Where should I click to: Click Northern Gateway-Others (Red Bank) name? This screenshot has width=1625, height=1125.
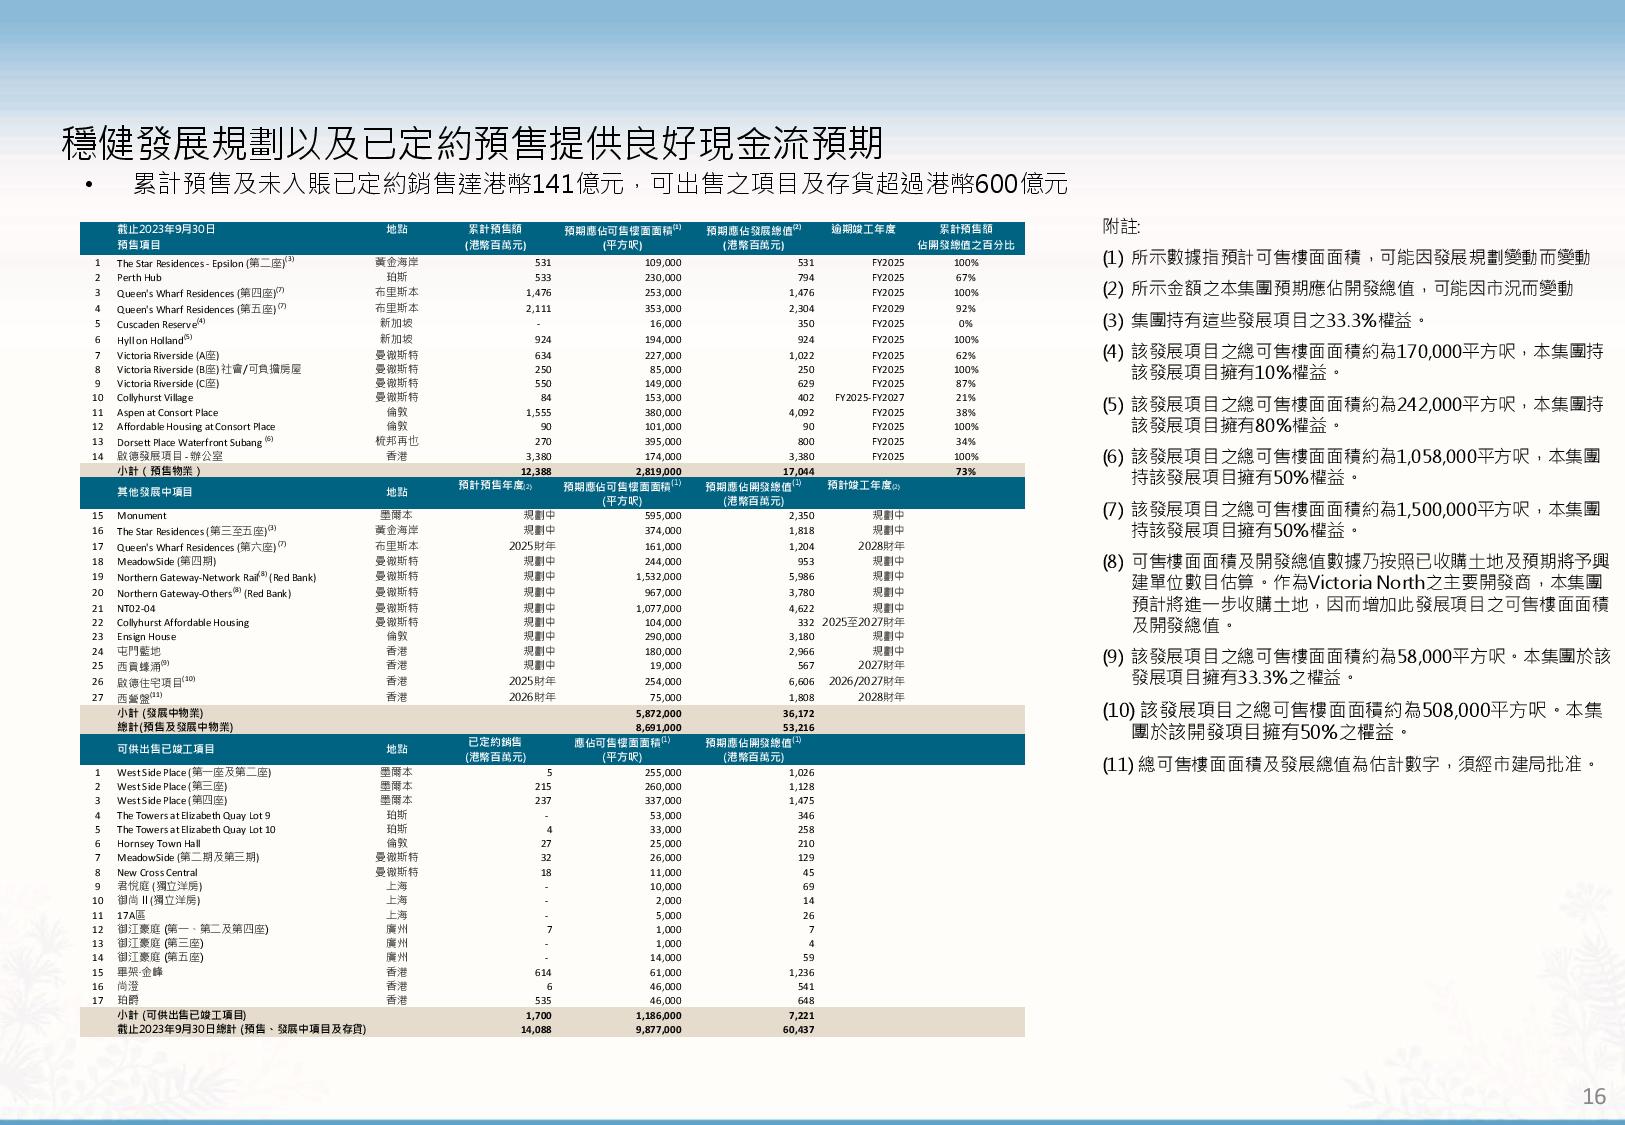point(204,593)
